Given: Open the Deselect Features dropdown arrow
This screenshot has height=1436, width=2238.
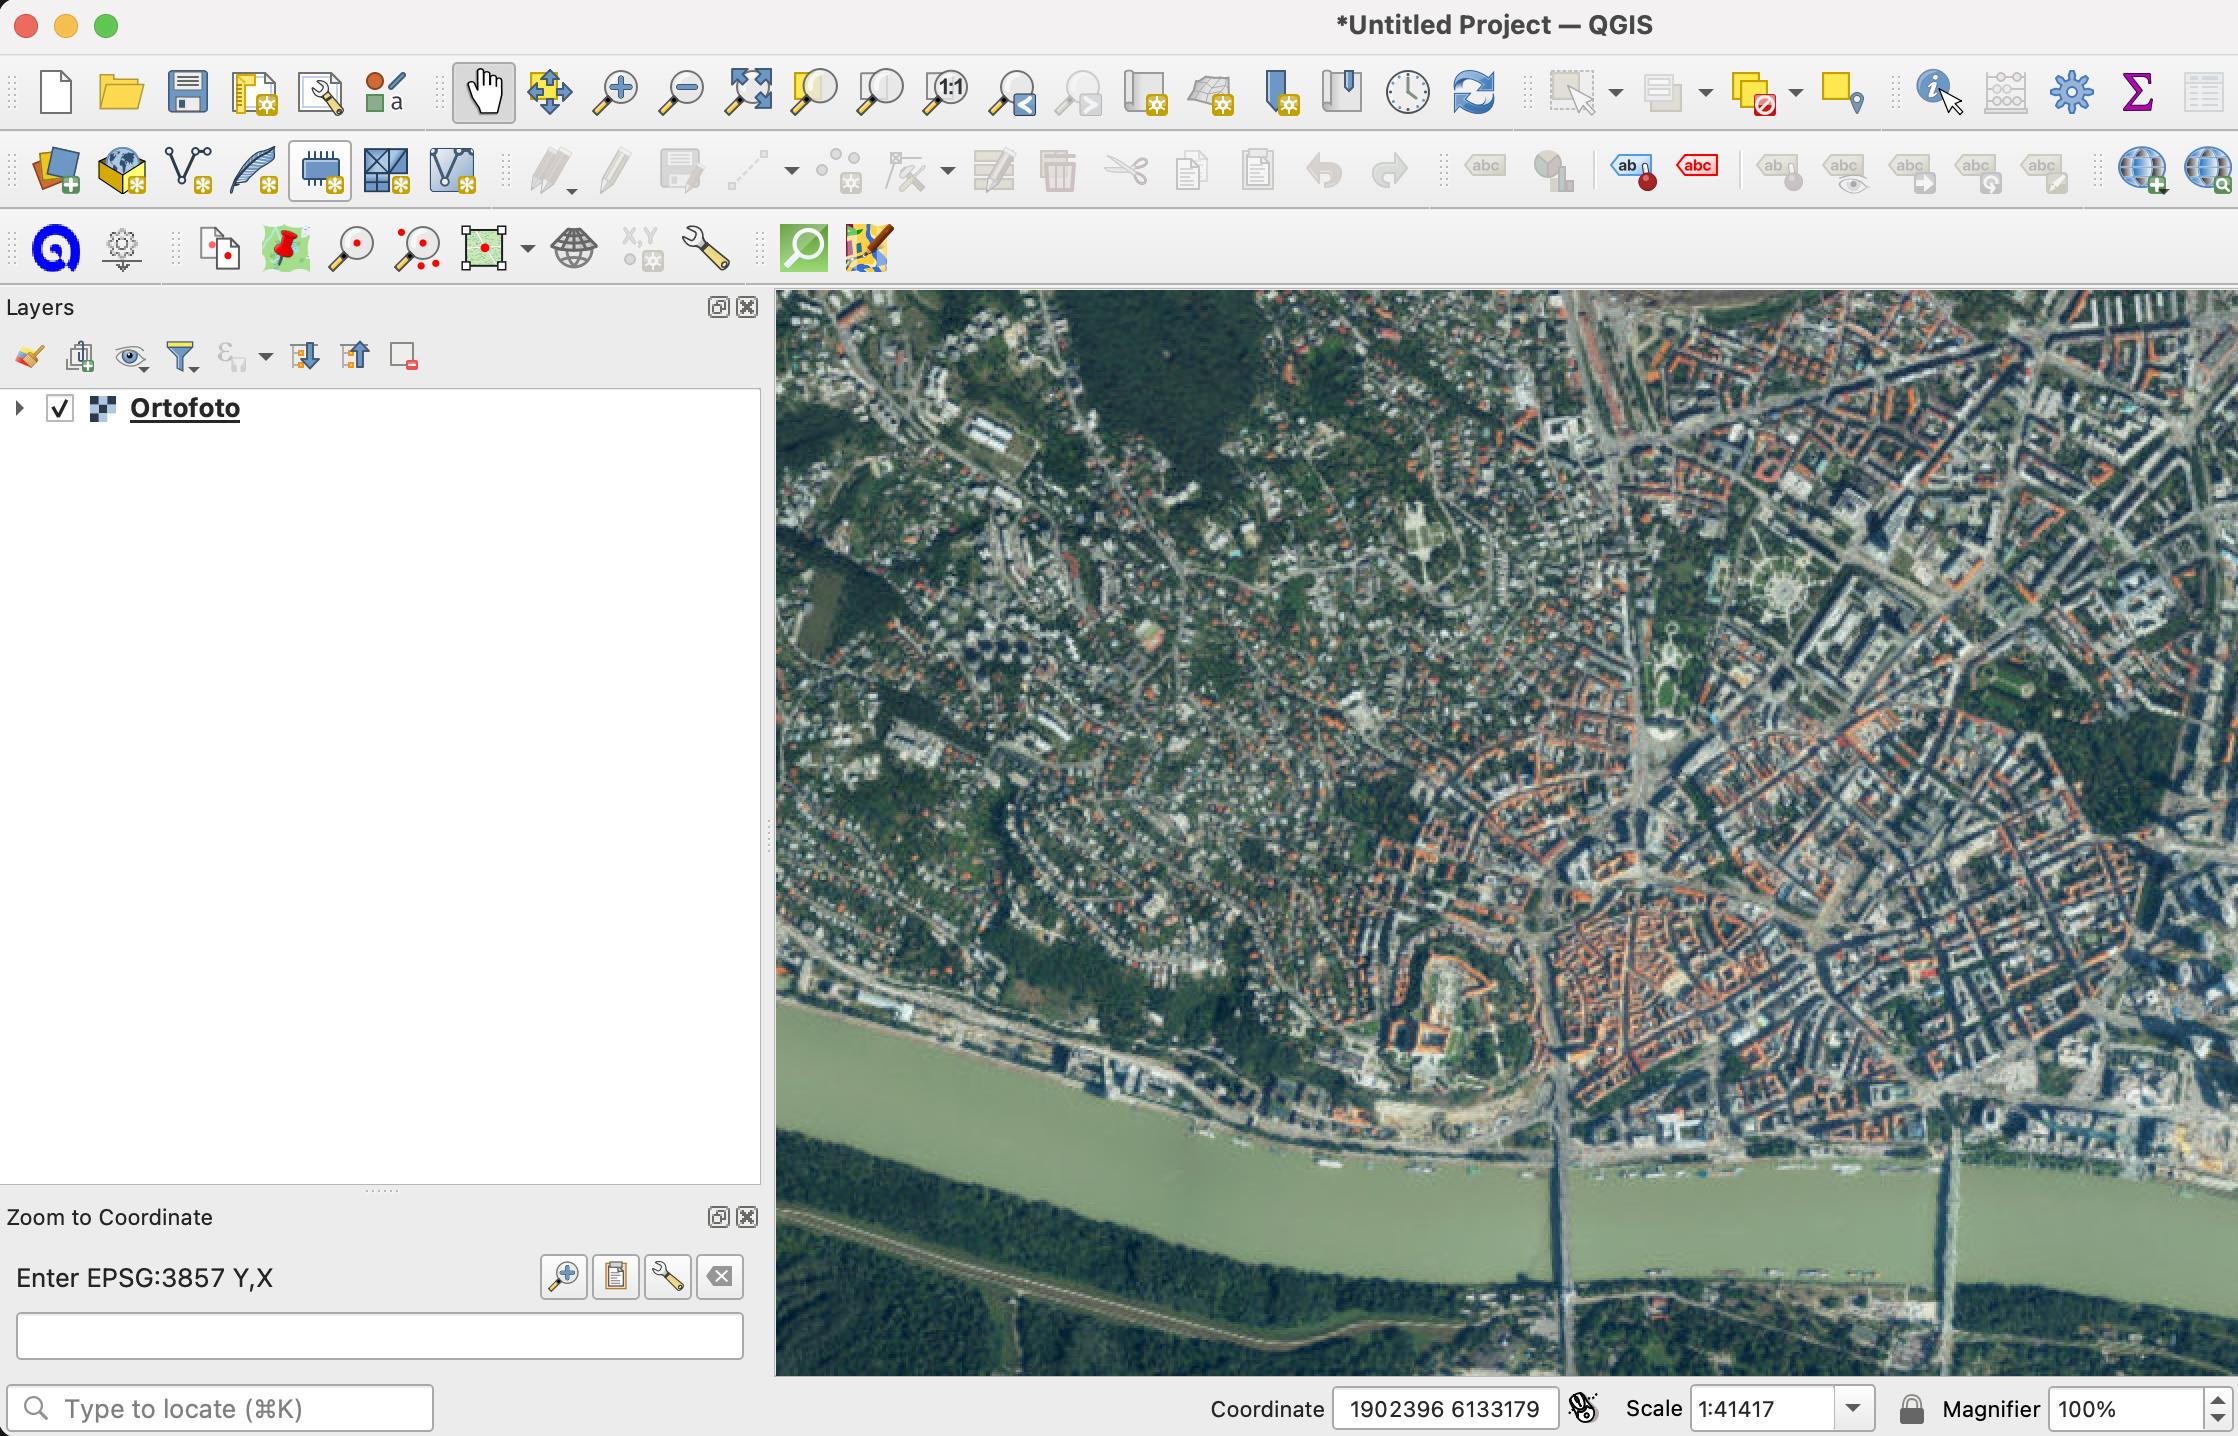Looking at the screenshot, I should 1796,93.
